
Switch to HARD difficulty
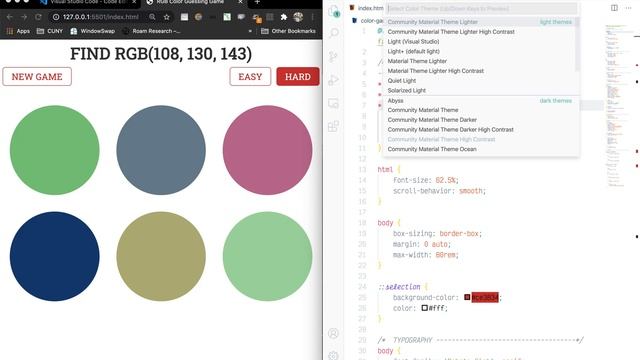click(298, 77)
